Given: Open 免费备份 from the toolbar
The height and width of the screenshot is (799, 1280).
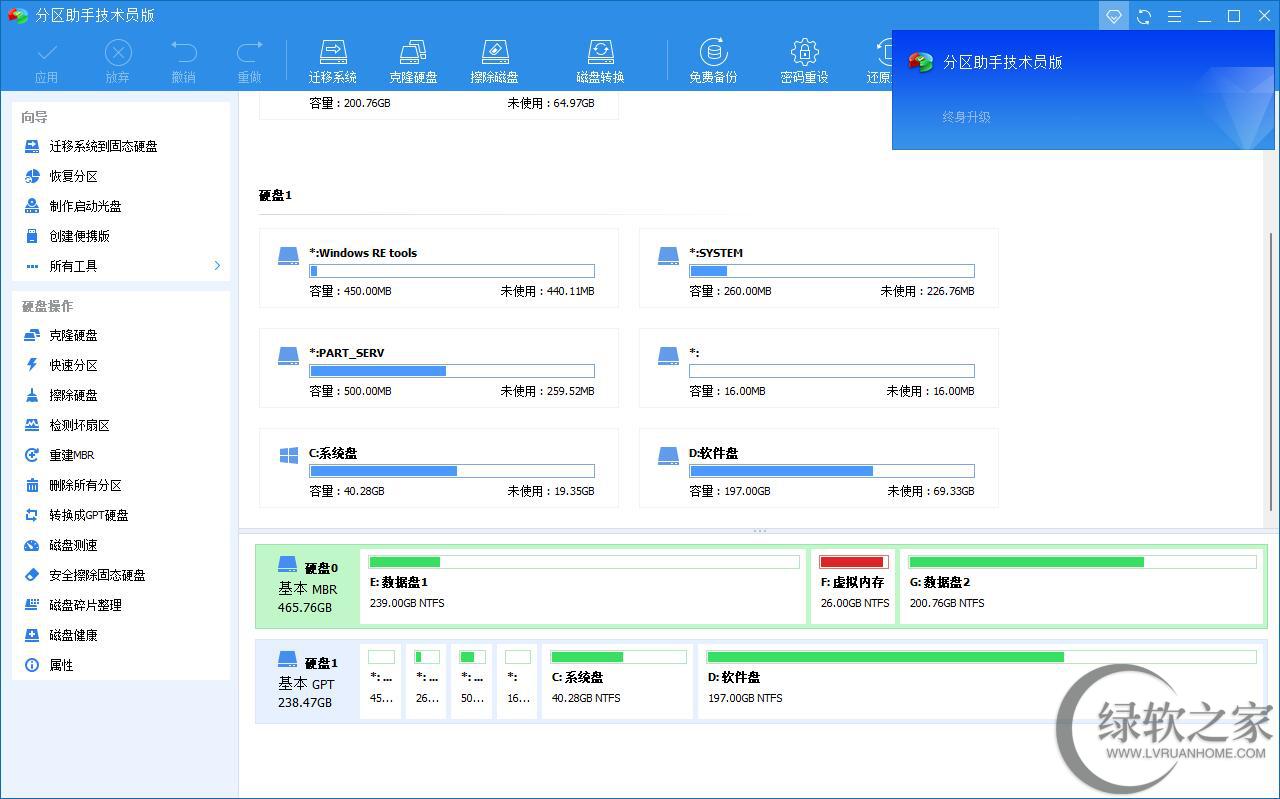Looking at the screenshot, I should pos(713,61).
